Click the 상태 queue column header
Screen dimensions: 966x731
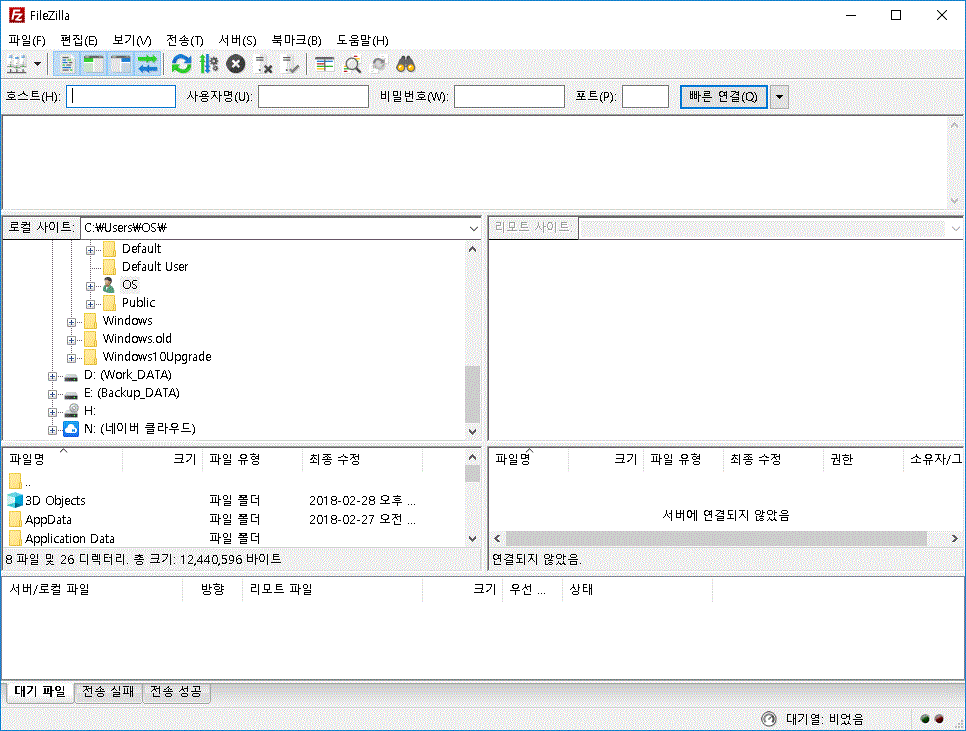coord(637,589)
